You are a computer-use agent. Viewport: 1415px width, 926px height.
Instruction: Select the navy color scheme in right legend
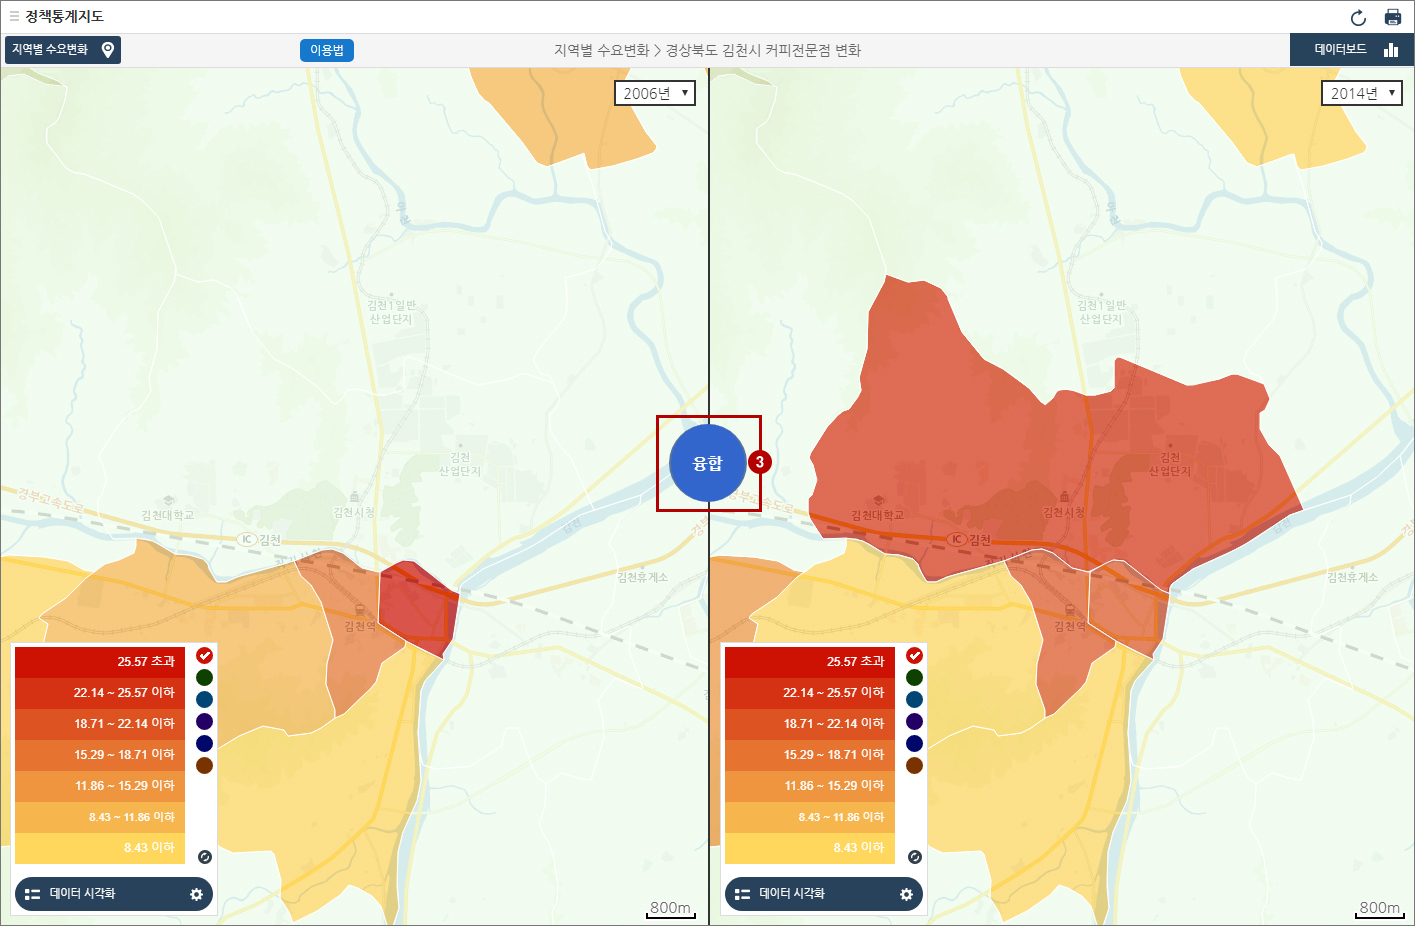[x=914, y=743]
